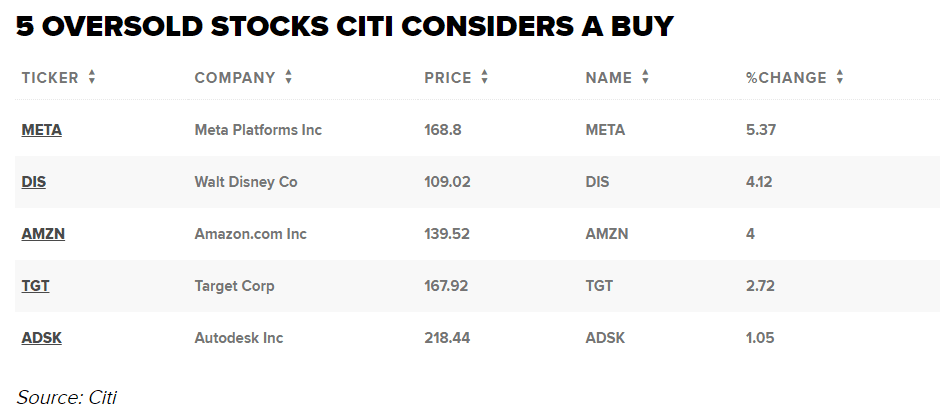
Task: Click the Amazon.com Inc price 139.52
Action: (x=447, y=234)
